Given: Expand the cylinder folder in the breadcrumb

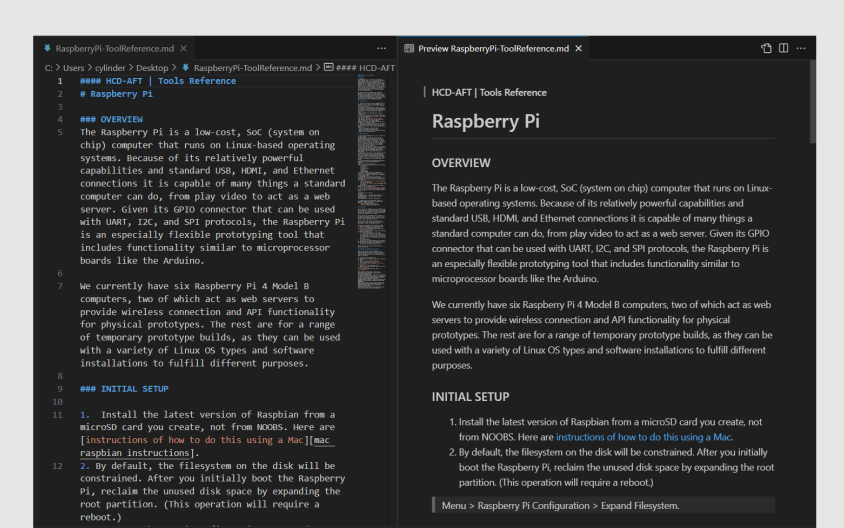Looking at the screenshot, I should coord(113,68).
